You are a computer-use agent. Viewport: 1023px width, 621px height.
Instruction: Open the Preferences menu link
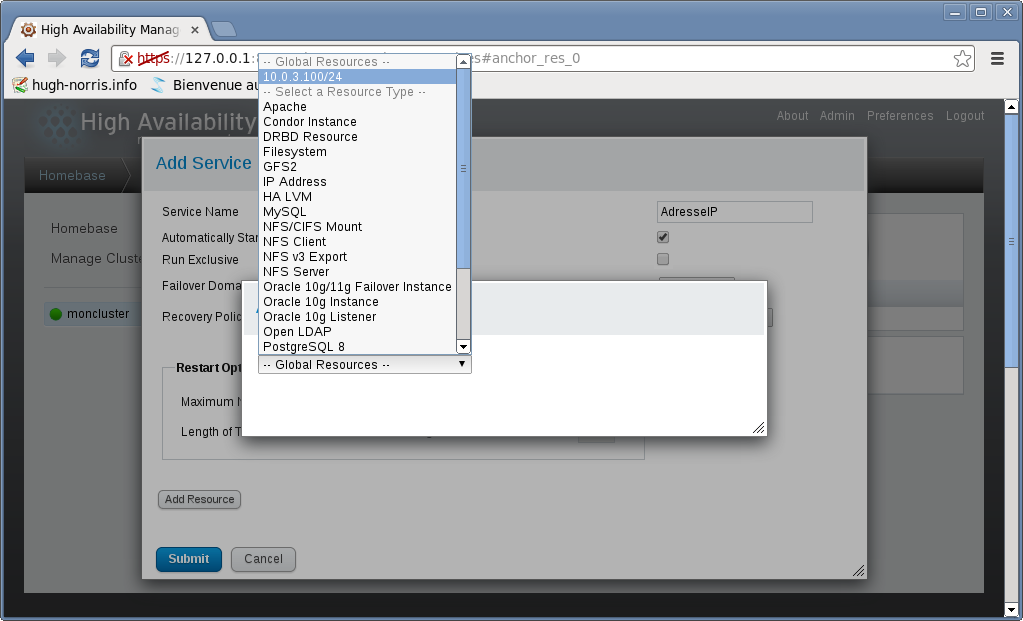tap(900, 116)
